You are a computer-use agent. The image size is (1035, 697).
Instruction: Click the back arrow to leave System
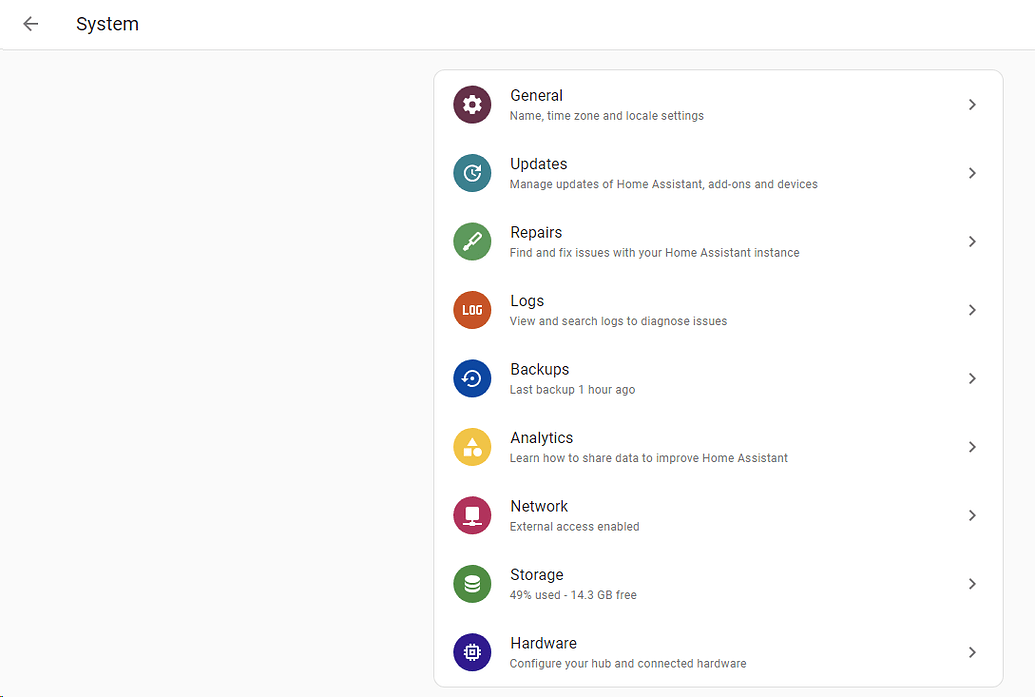tap(29, 24)
